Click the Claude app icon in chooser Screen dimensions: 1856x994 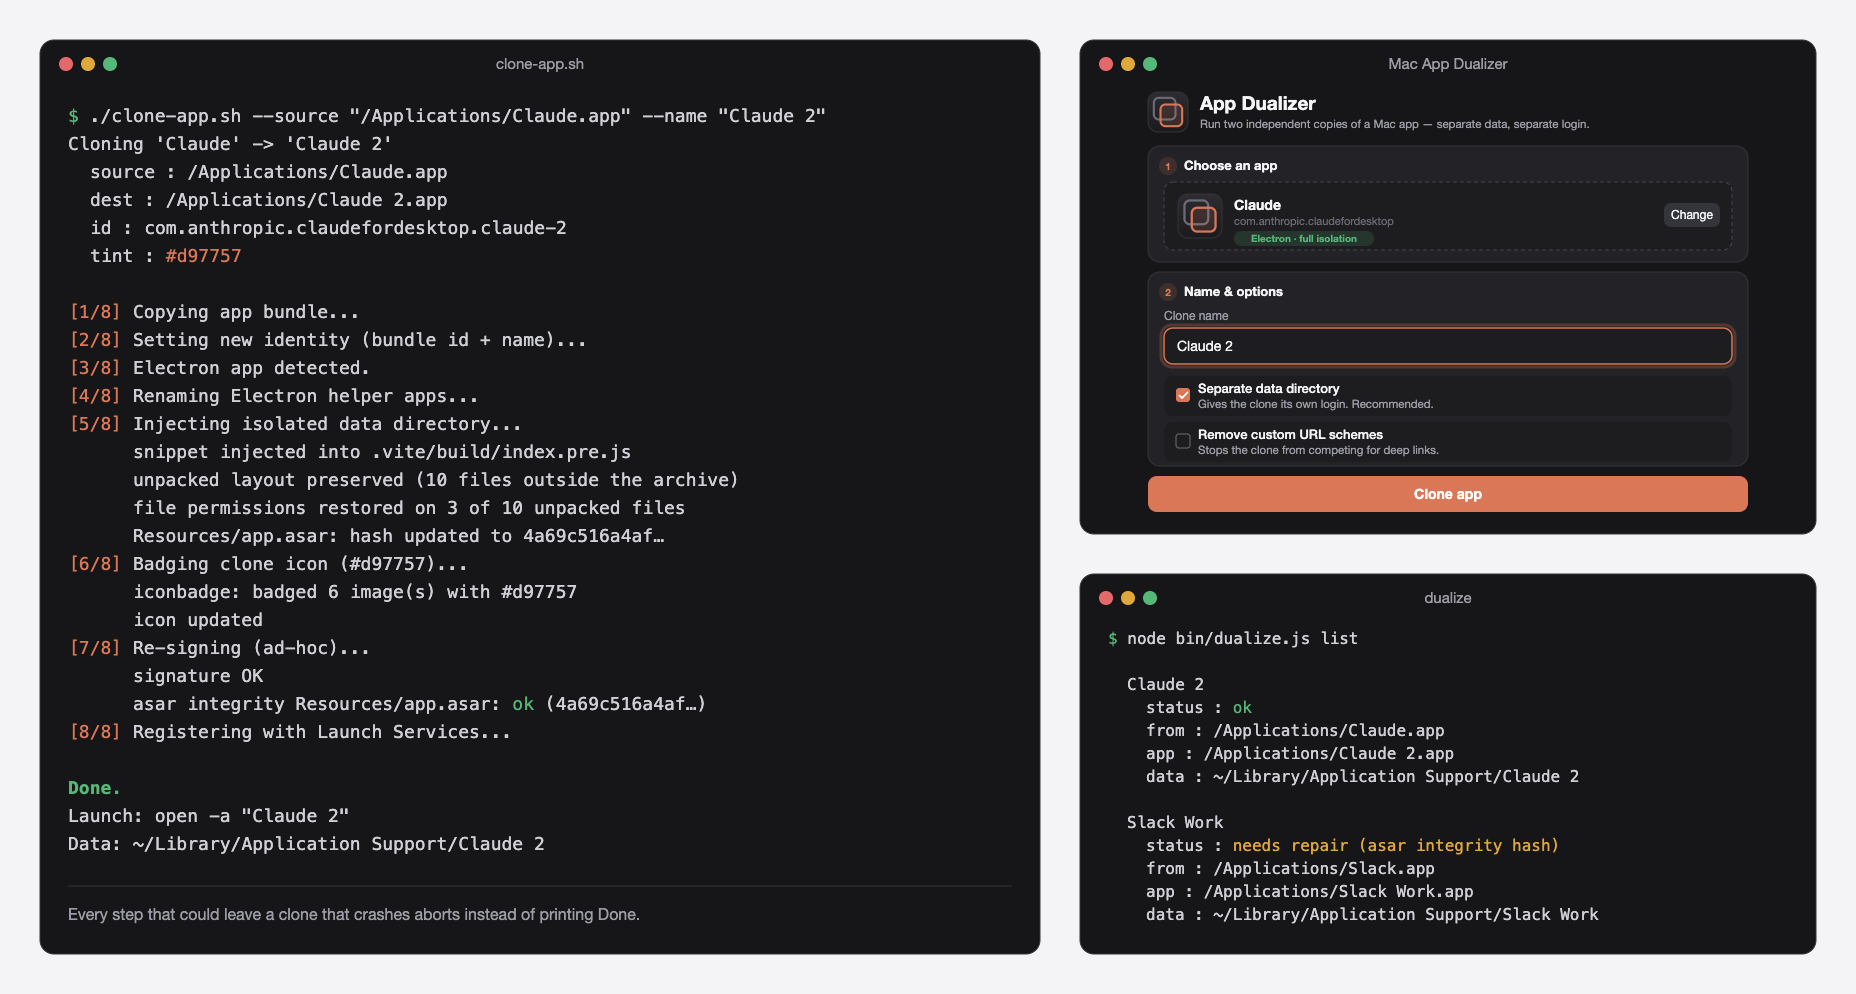(1200, 215)
